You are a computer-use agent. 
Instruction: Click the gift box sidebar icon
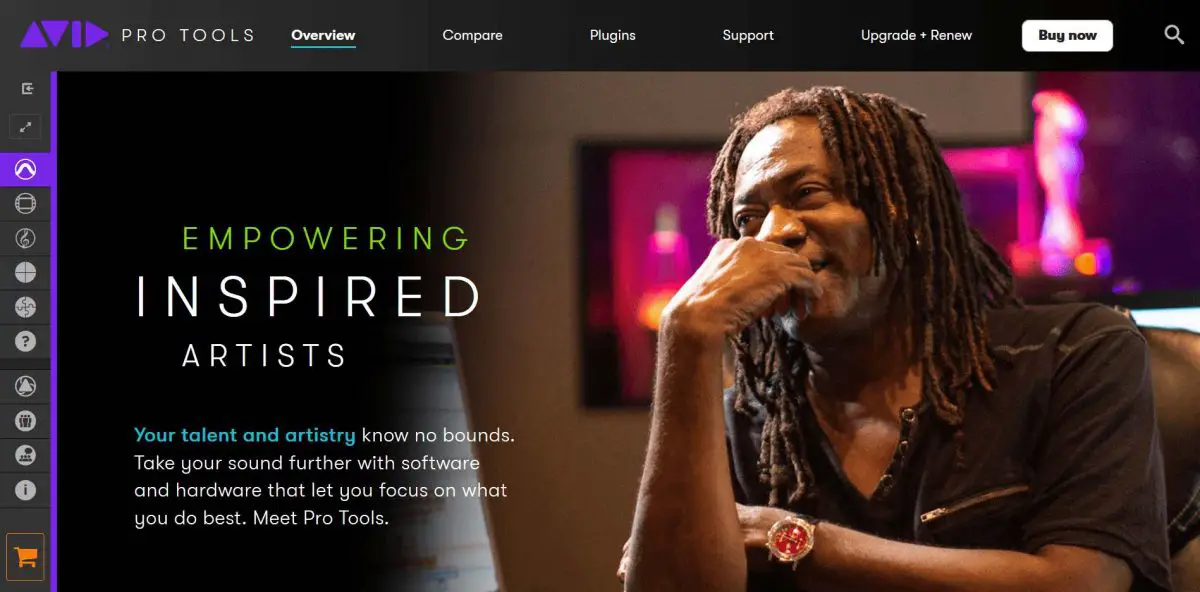[26, 421]
